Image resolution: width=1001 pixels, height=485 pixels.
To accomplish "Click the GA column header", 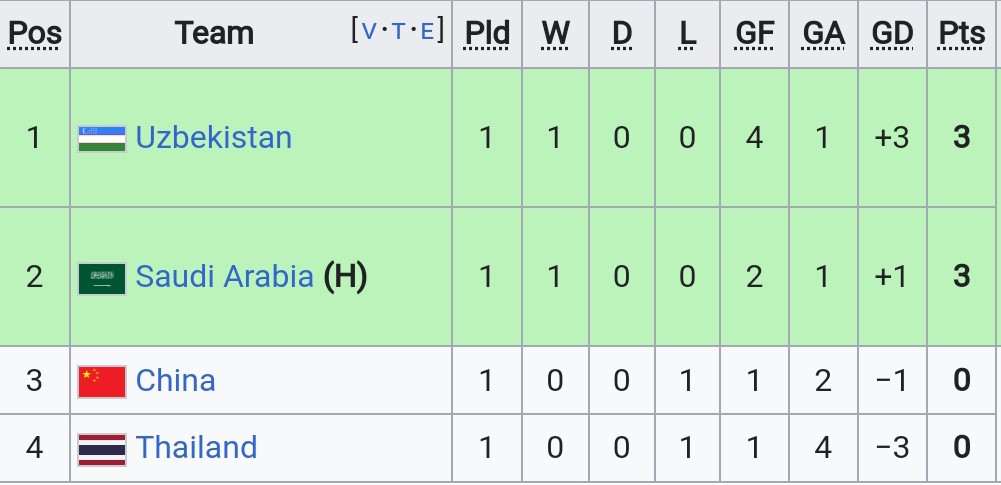I will coord(824,34).
